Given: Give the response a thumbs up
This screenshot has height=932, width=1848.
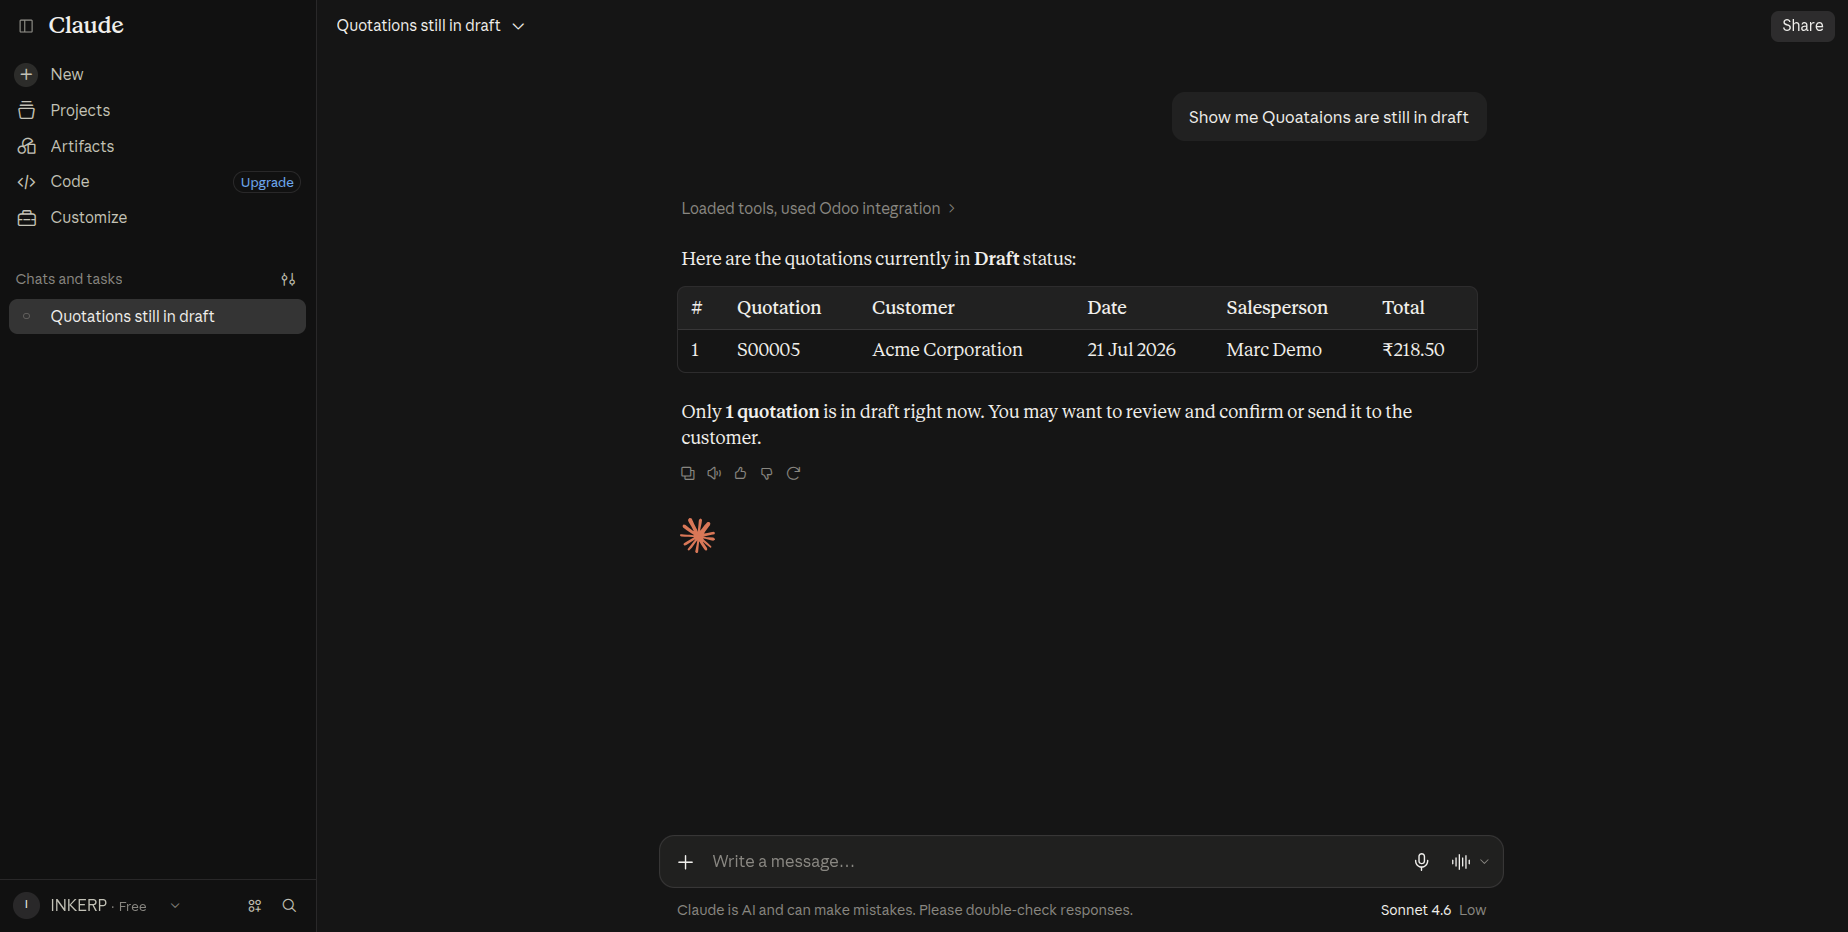Looking at the screenshot, I should click(740, 473).
